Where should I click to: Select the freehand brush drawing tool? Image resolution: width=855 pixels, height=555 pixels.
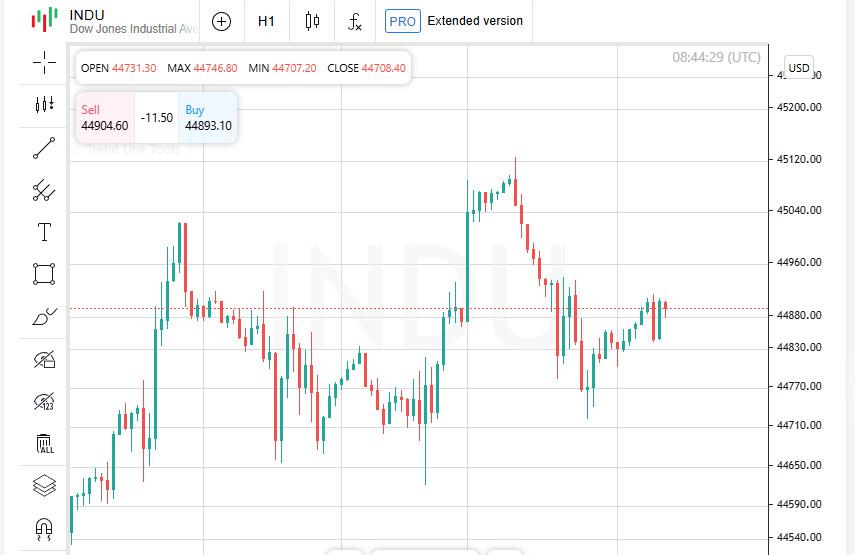pos(44,317)
